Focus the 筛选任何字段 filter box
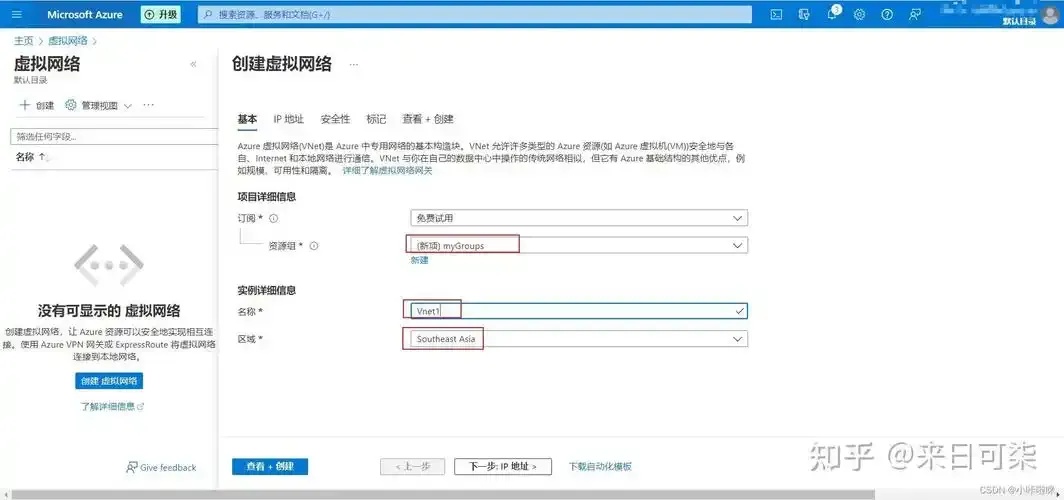 pos(113,136)
